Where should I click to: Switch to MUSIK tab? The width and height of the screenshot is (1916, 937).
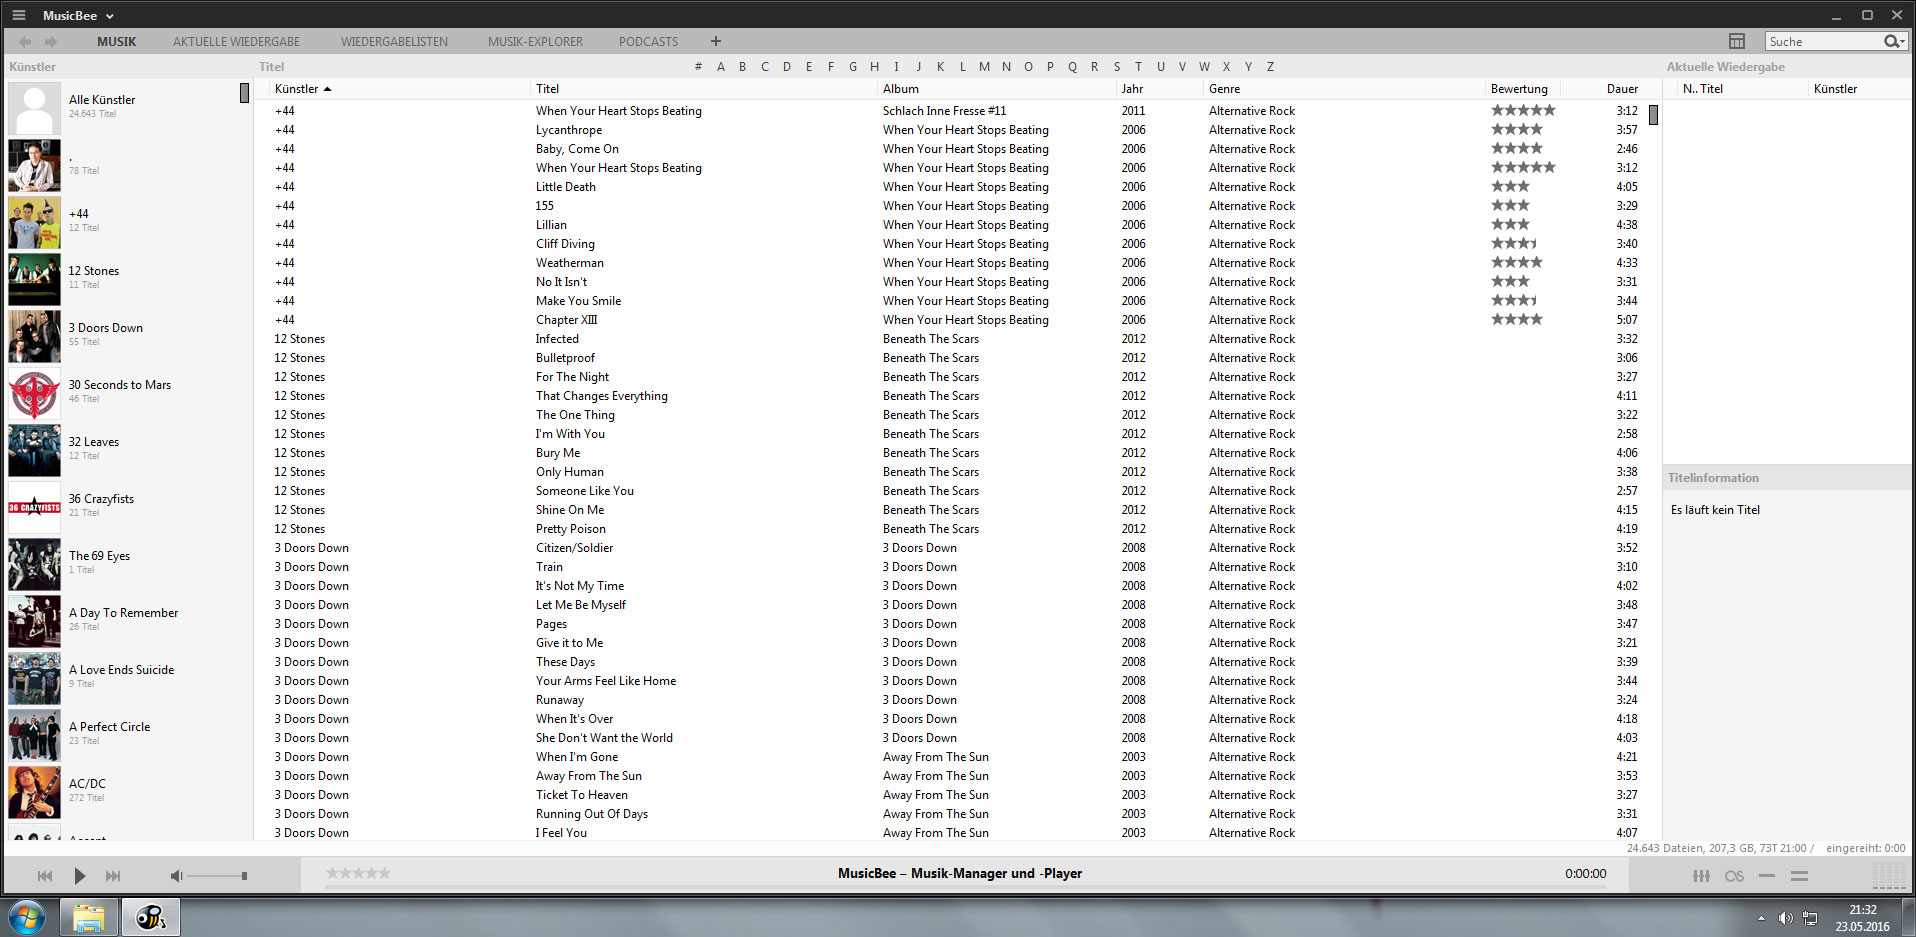[x=116, y=42]
